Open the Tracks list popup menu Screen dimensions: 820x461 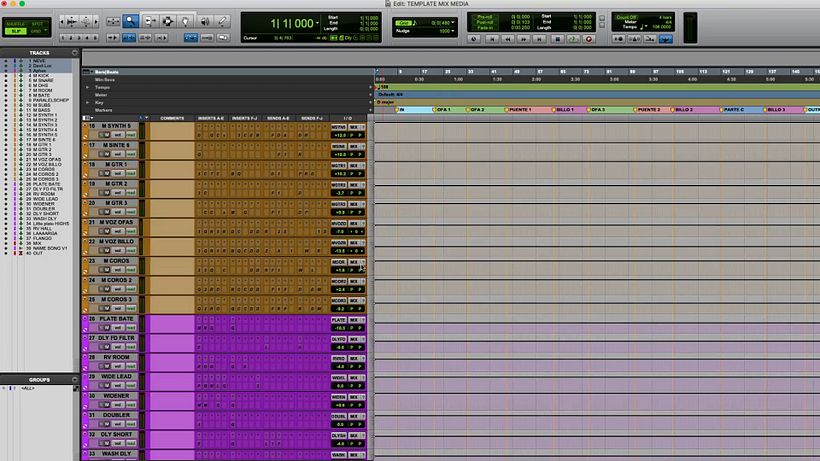pos(75,53)
